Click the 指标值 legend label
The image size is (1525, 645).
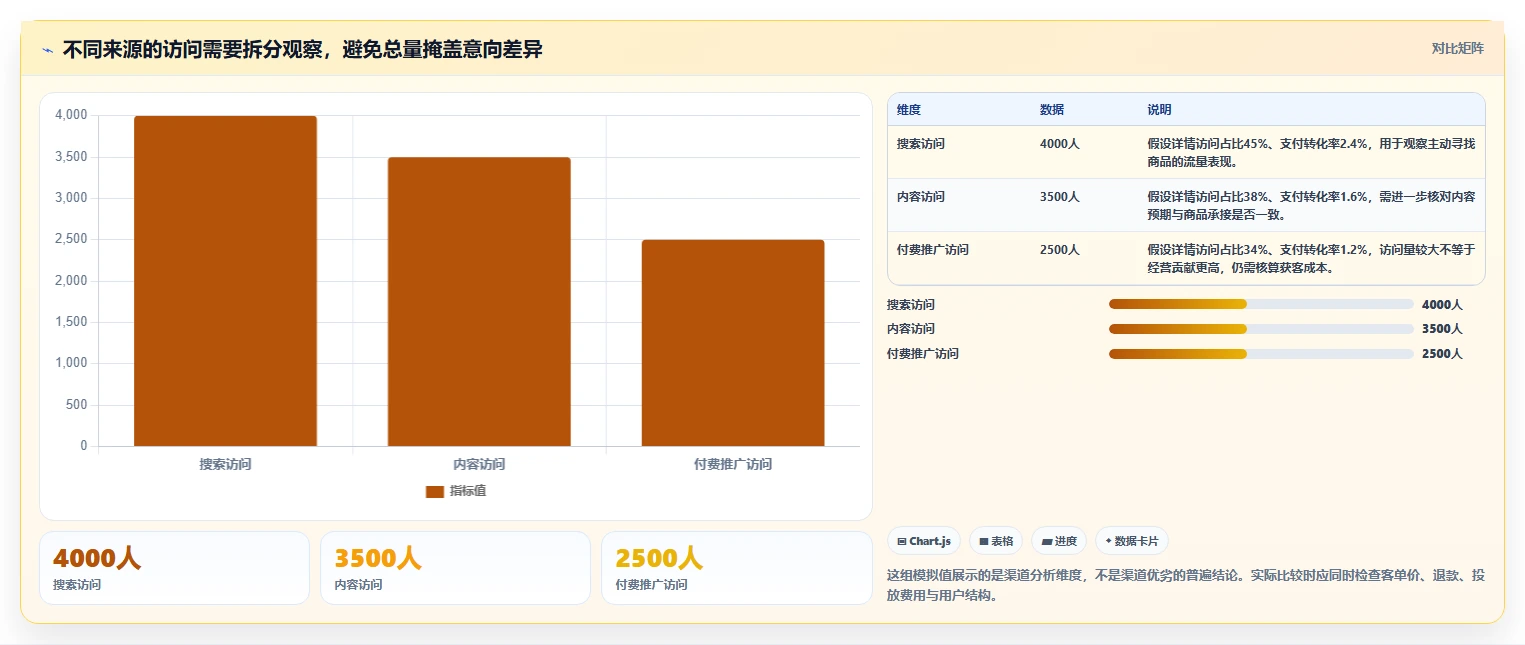coord(467,491)
